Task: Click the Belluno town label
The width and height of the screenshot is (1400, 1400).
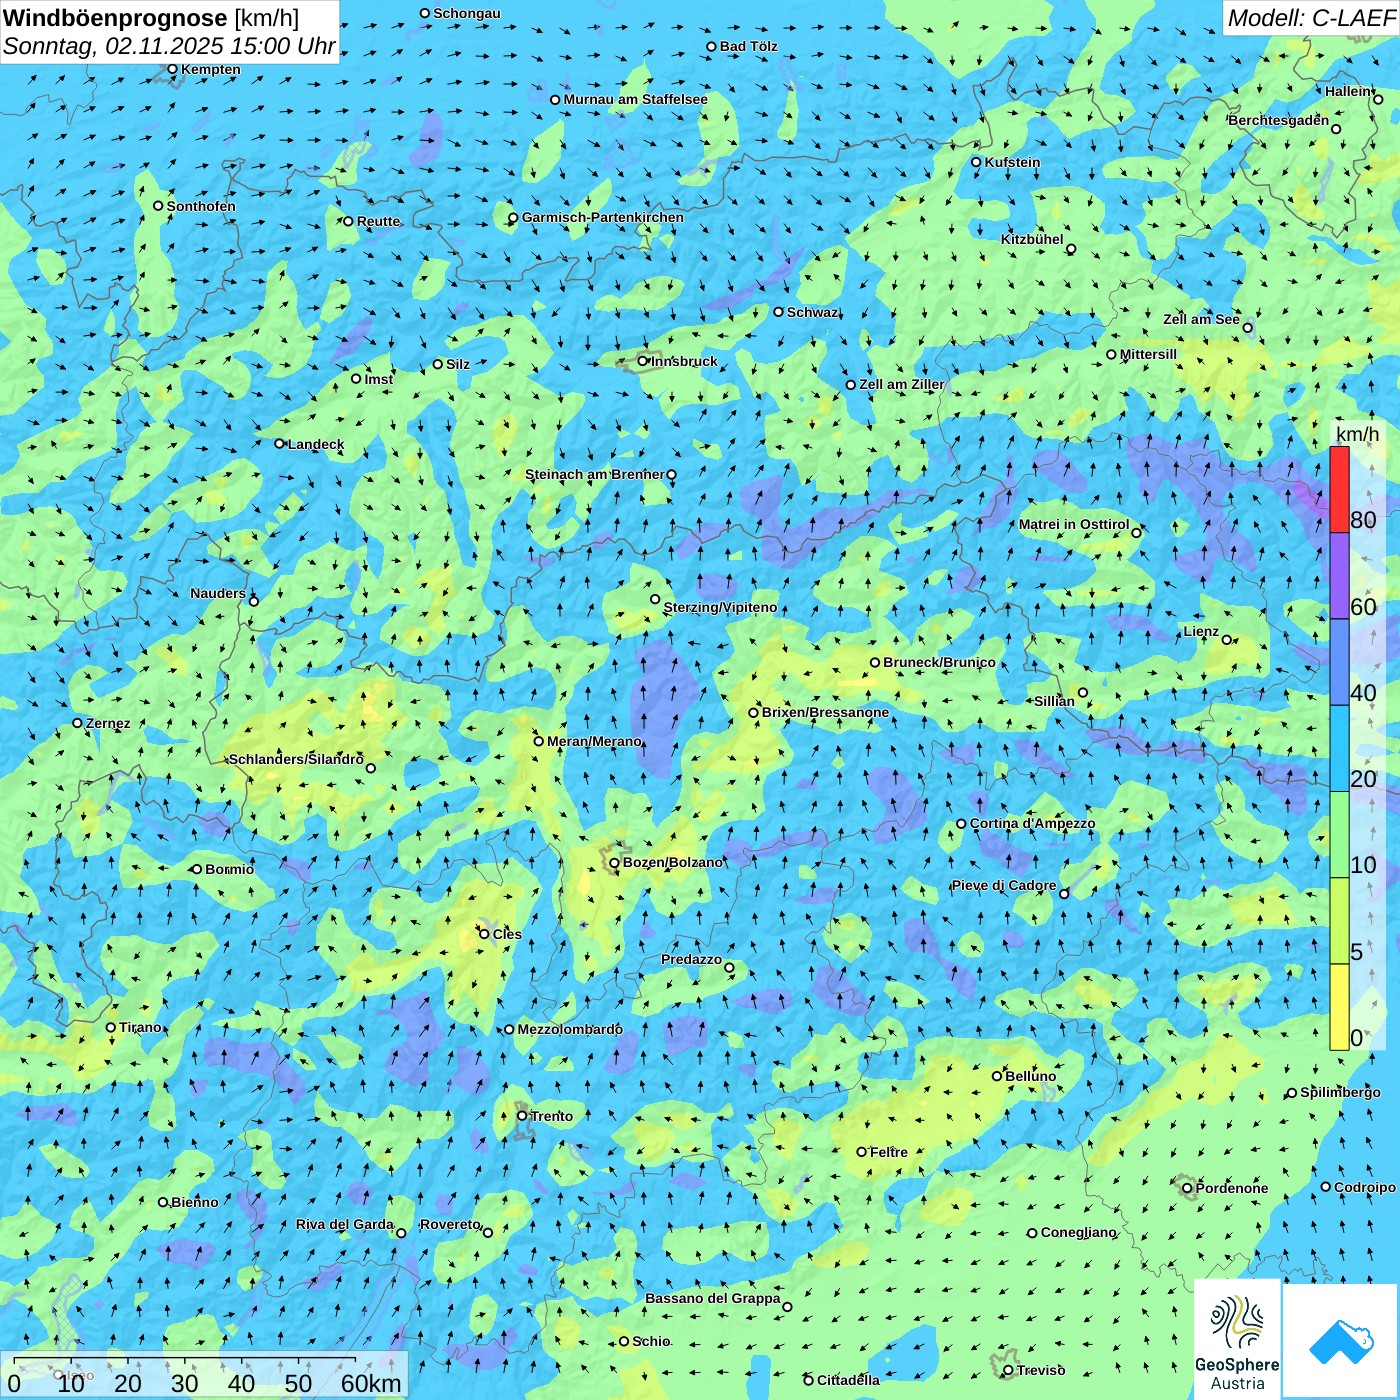Action: click(1030, 1076)
